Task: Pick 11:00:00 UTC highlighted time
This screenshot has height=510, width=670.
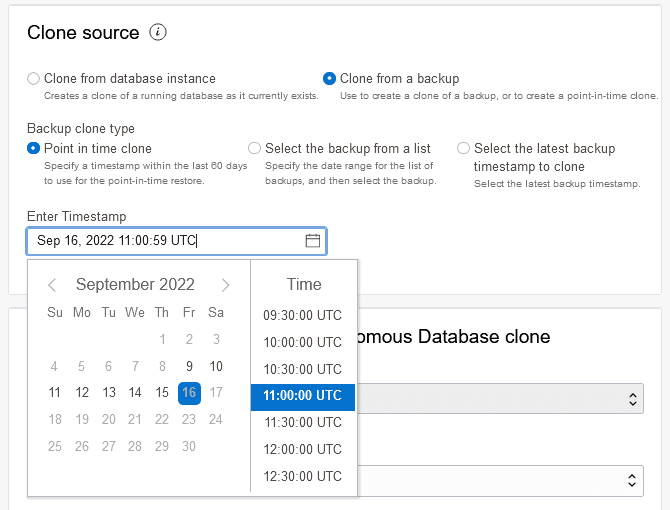Action: click(x=303, y=396)
